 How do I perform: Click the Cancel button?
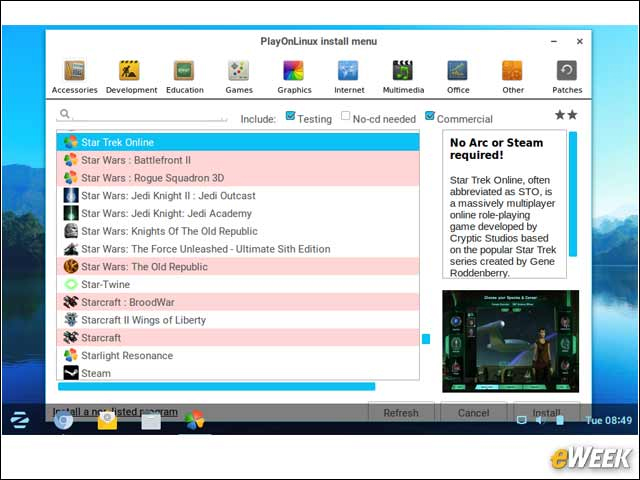[473, 412]
